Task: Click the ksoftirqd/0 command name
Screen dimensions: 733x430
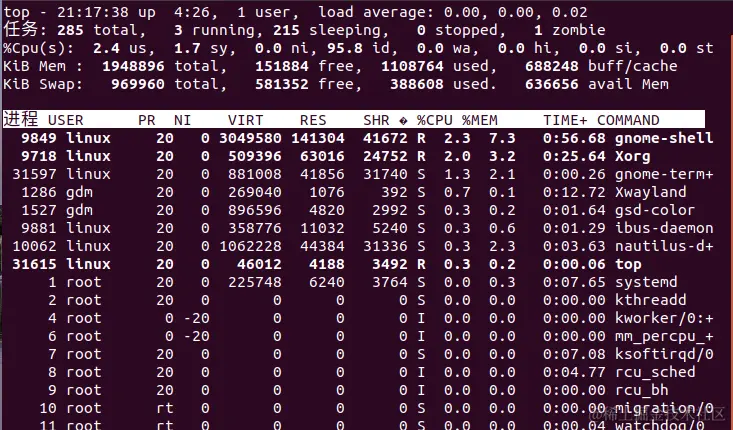Action: pyautogui.click(x=664, y=354)
